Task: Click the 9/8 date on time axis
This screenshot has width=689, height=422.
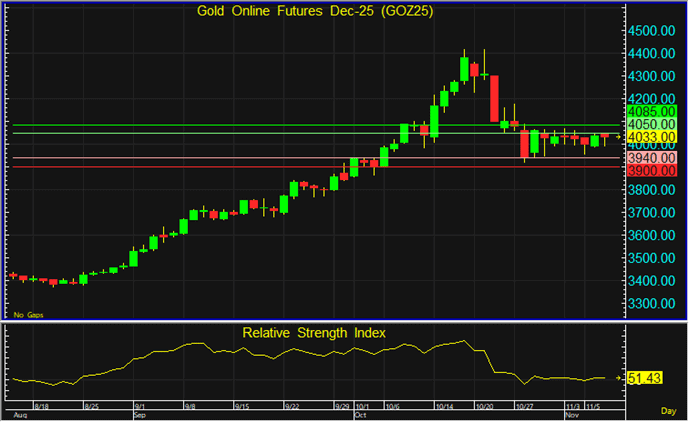Action: point(190,407)
